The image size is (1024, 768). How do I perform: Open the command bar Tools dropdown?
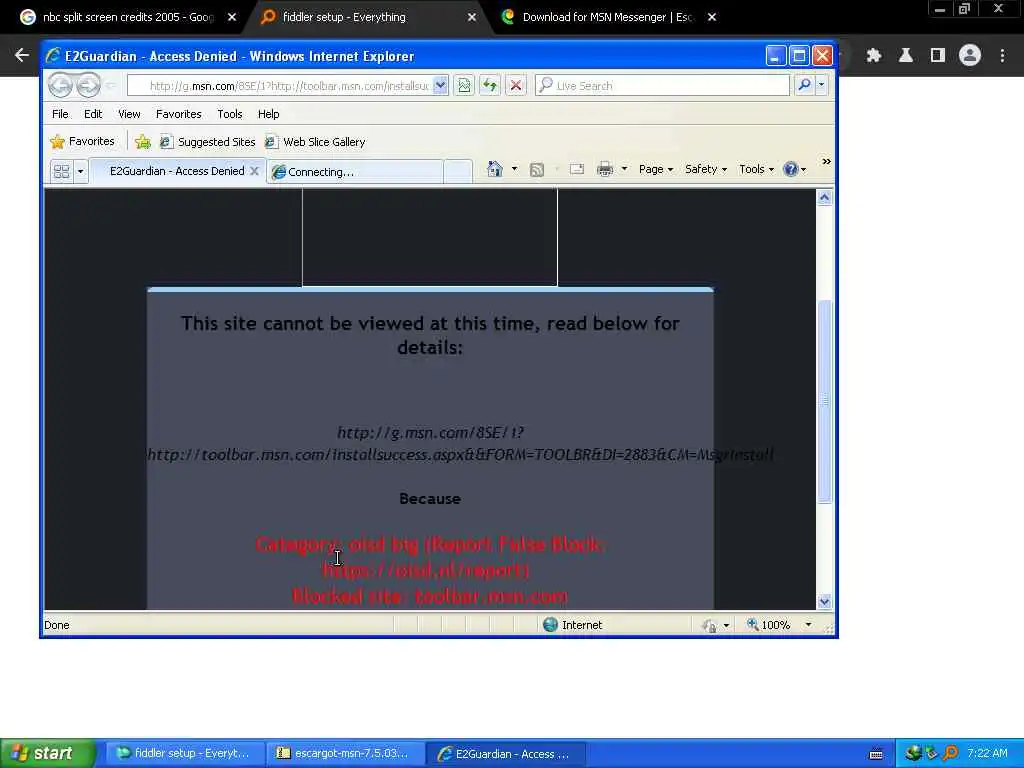tap(756, 169)
